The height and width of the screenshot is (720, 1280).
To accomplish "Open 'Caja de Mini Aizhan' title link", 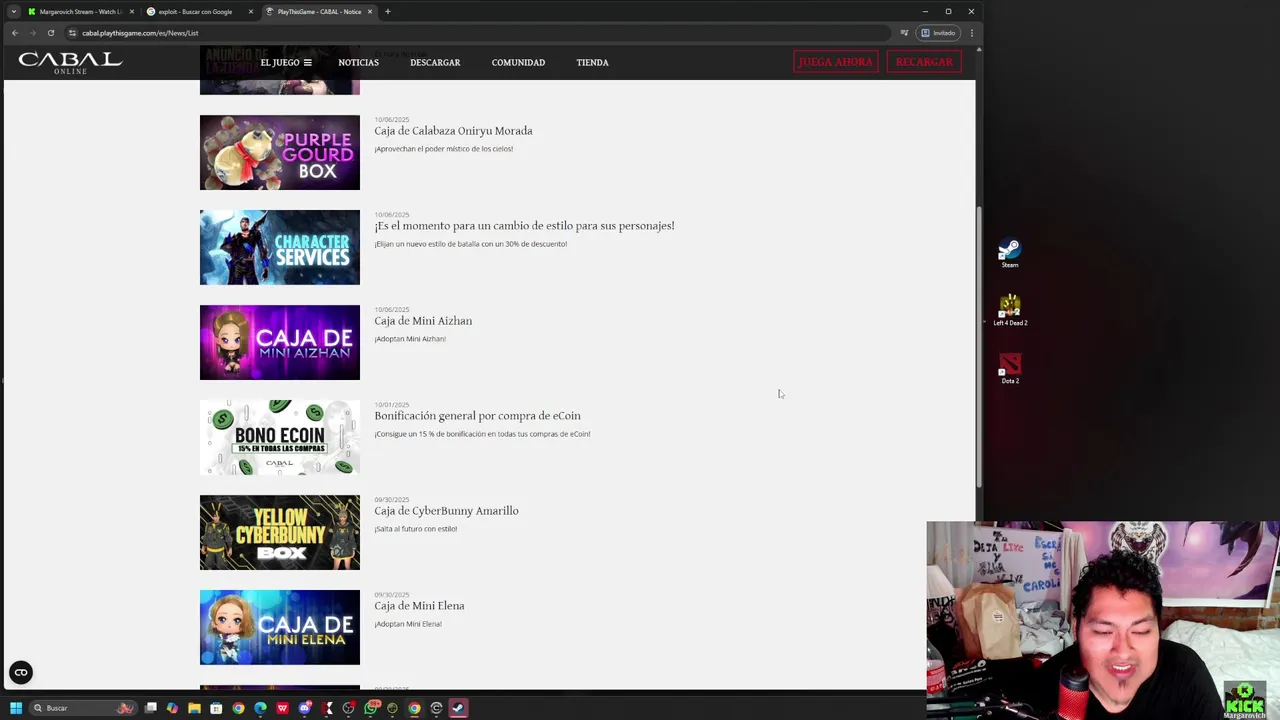I will (x=423, y=321).
